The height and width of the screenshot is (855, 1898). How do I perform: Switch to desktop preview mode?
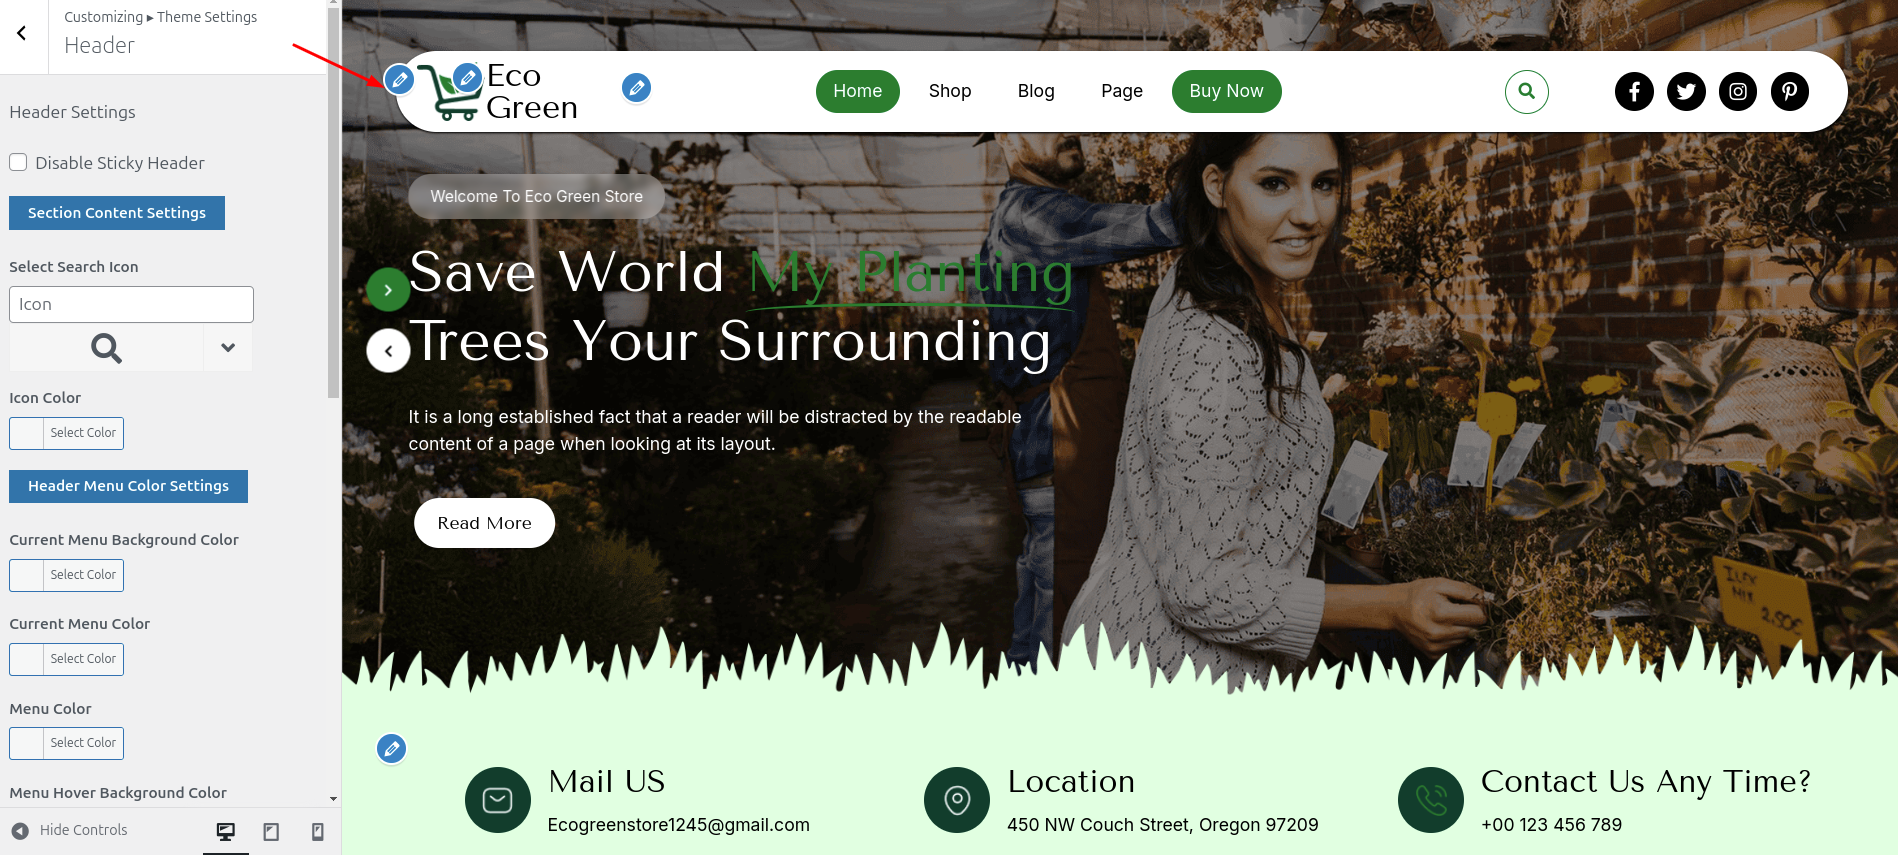pyautogui.click(x=226, y=831)
